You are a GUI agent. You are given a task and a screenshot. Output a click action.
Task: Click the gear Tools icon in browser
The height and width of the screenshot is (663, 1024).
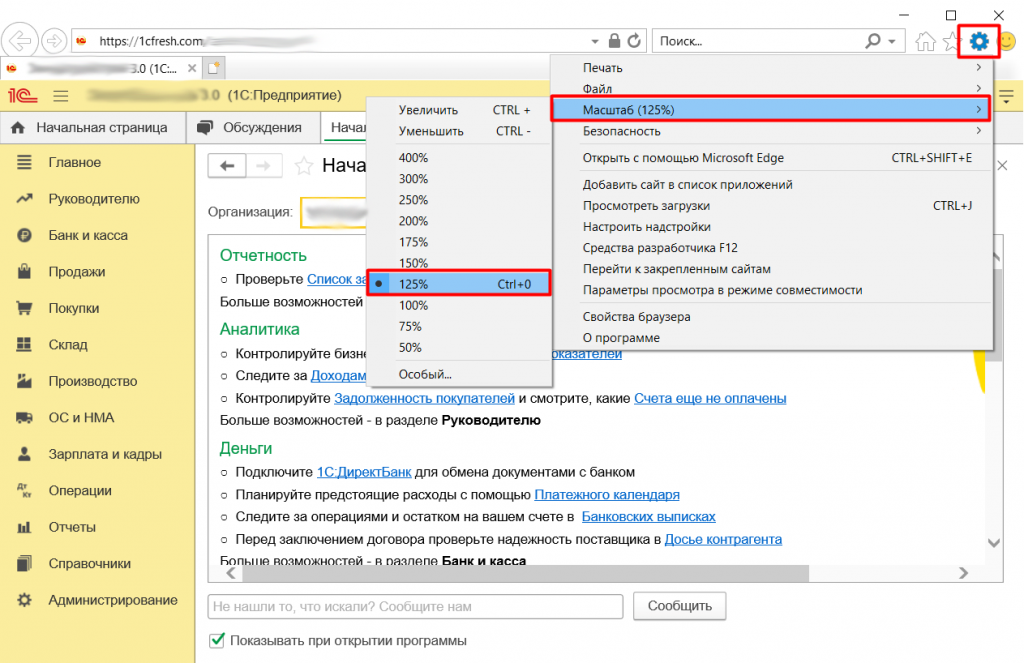click(979, 41)
